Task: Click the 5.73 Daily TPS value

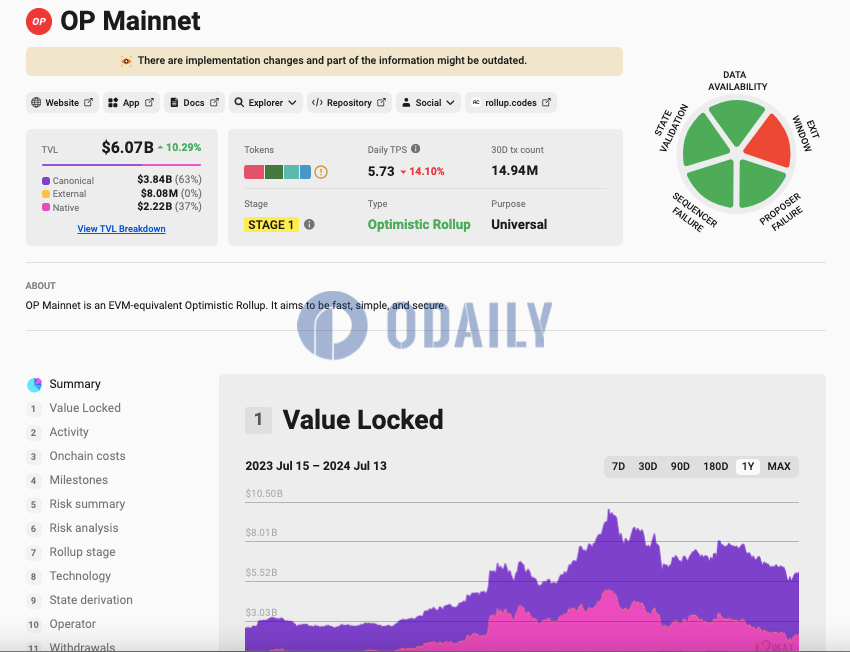Action: point(381,171)
